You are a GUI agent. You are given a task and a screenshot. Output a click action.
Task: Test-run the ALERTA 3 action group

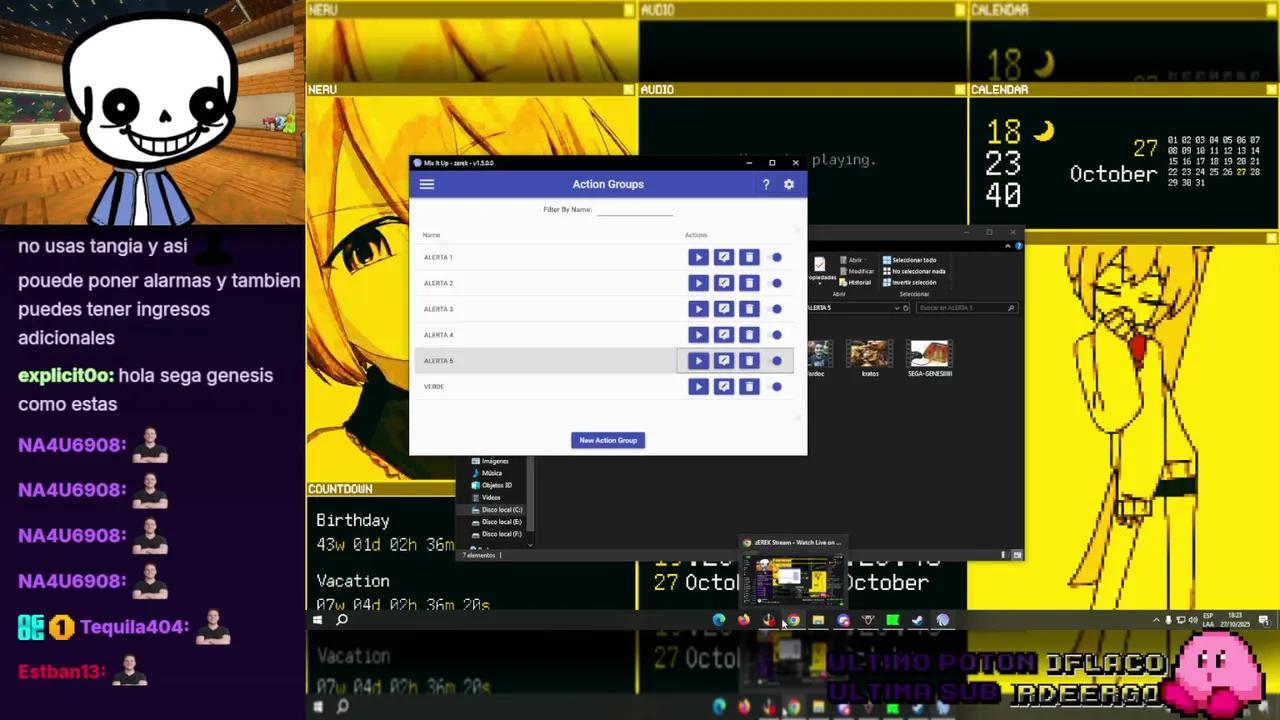(698, 309)
